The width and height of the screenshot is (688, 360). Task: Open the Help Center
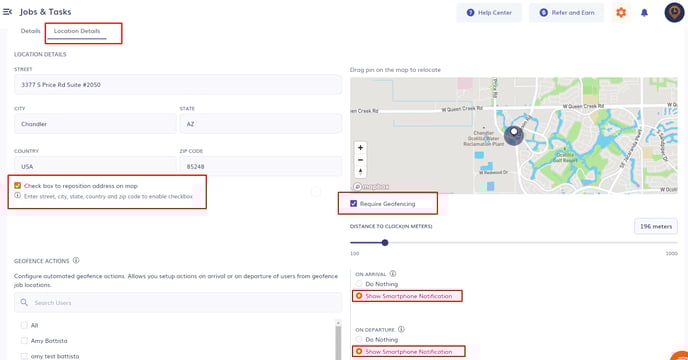[489, 13]
